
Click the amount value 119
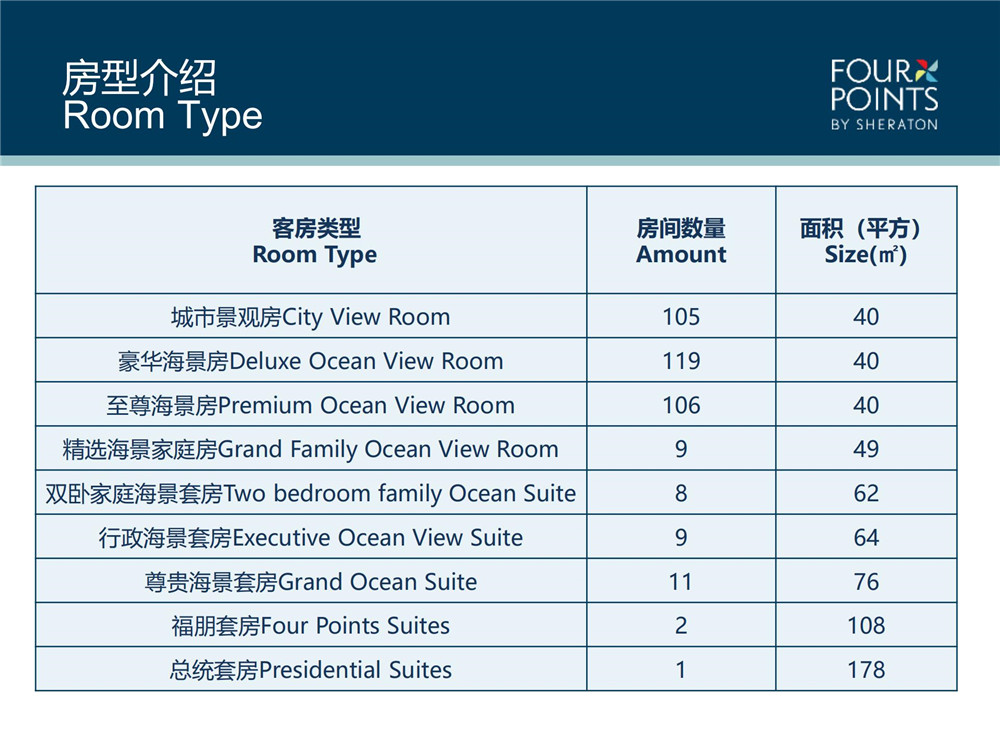(681, 361)
